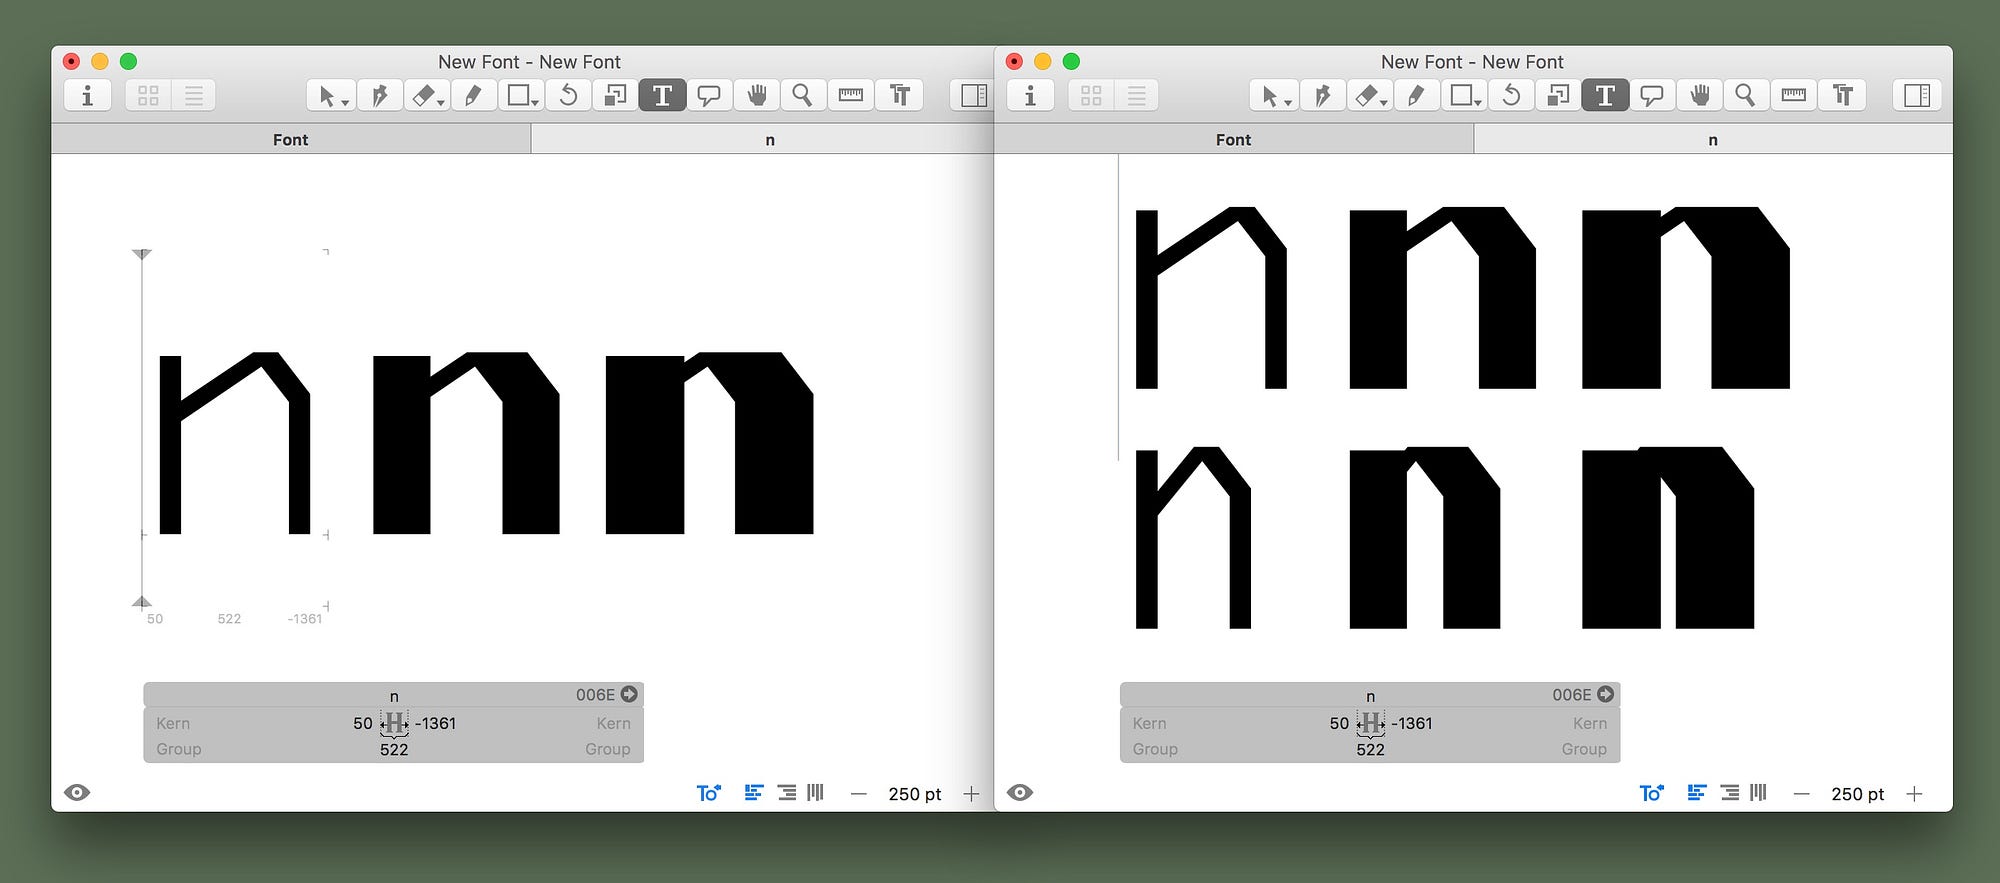Open the blue To features icon in left window
The width and height of the screenshot is (2000, 883).
coord(708,793)
